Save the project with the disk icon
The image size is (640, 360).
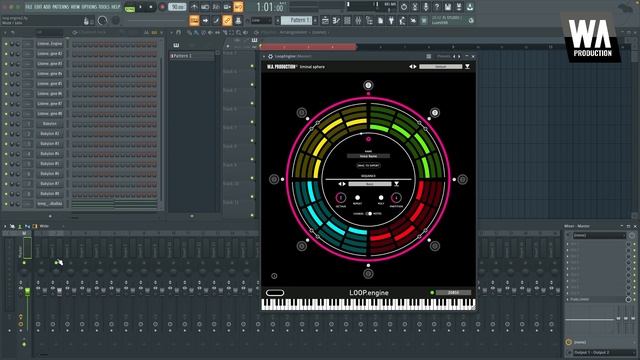coord(448,7)
